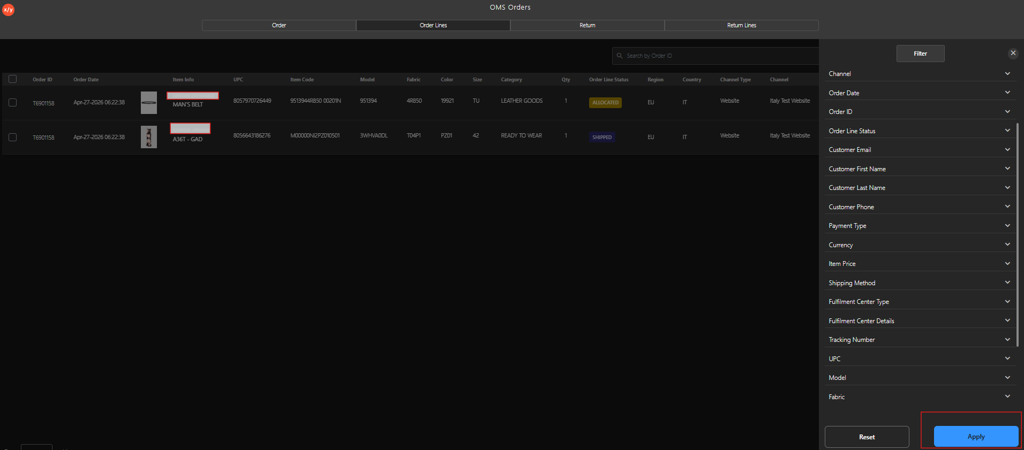Click fabric value T04P1

(x=413, y=135)
